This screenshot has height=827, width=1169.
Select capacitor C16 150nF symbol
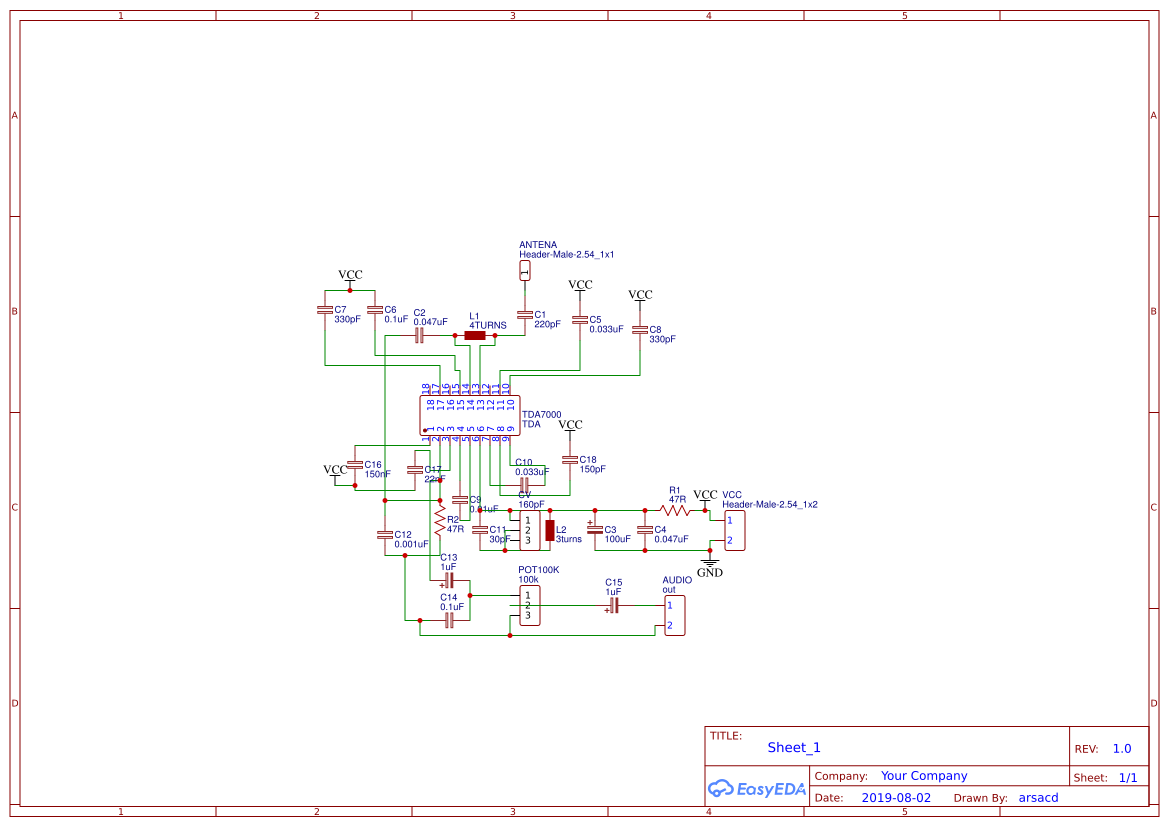tap(355, 465)
